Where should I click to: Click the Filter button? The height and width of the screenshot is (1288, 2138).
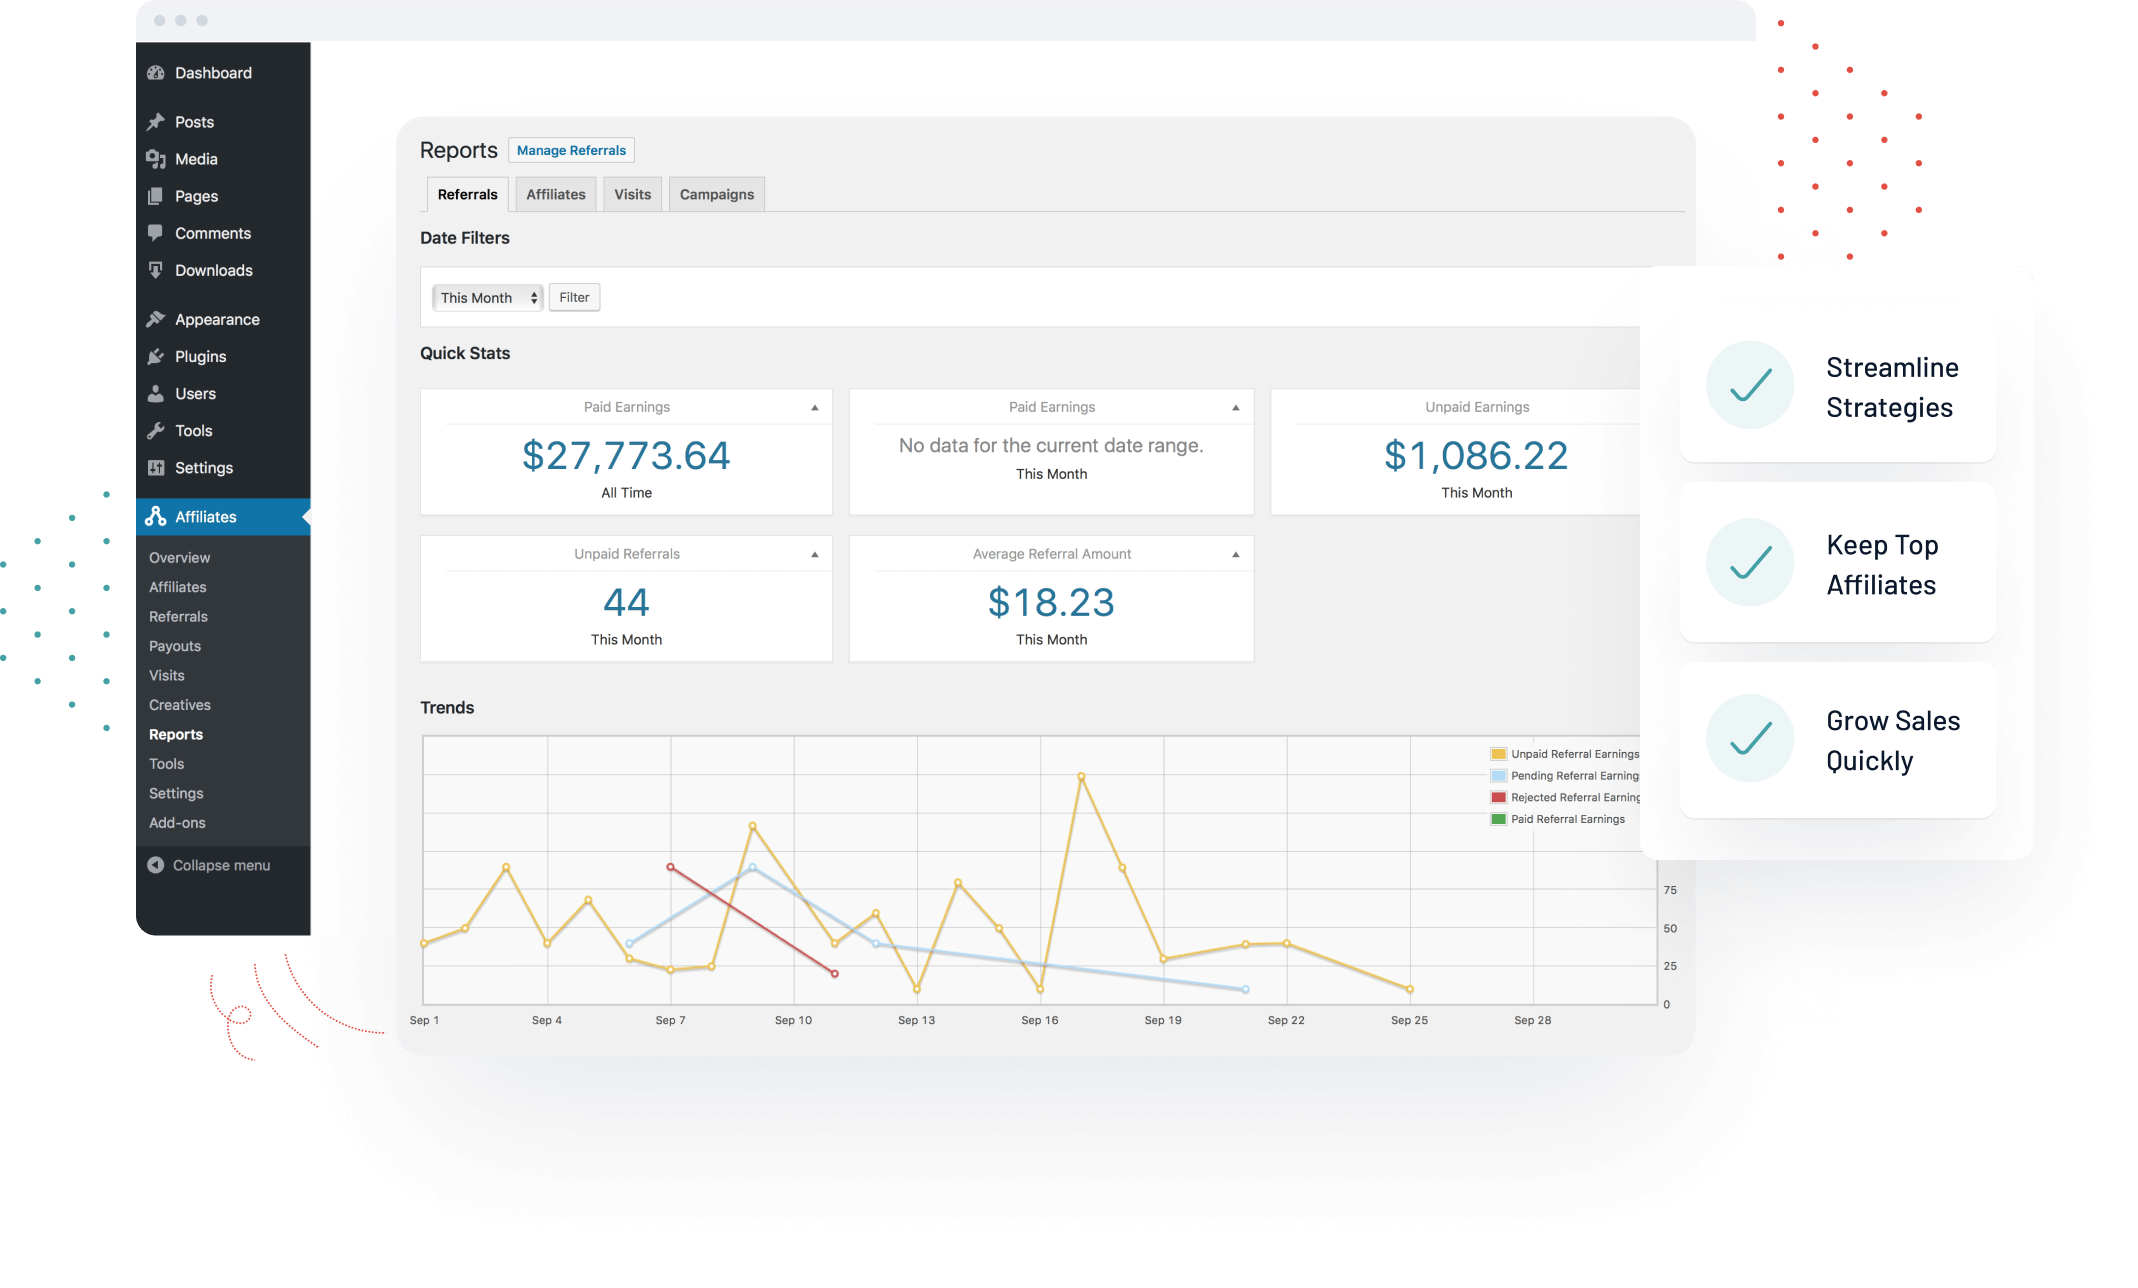(x=574, y=296)
